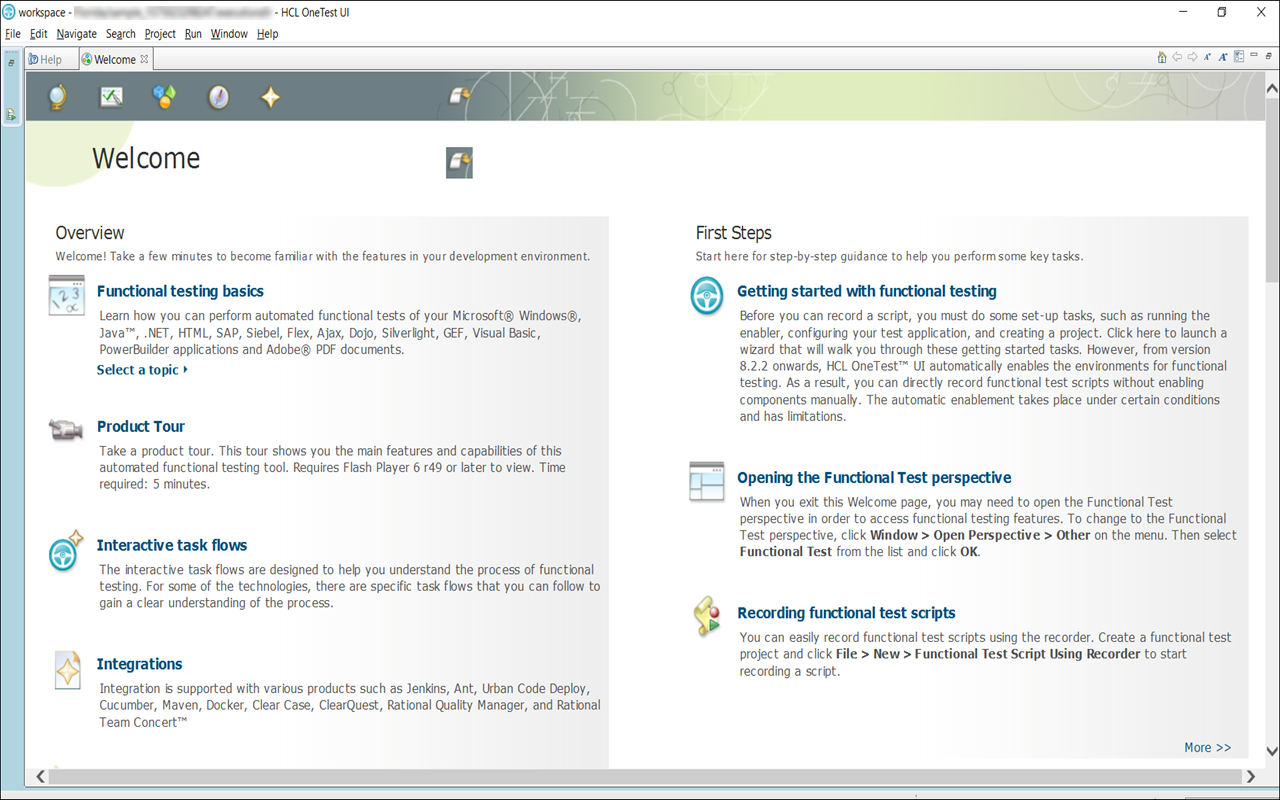Click Recording functional test scripts icon
The height and width of the screenshot is (800, 1280).
pos(707,616)
